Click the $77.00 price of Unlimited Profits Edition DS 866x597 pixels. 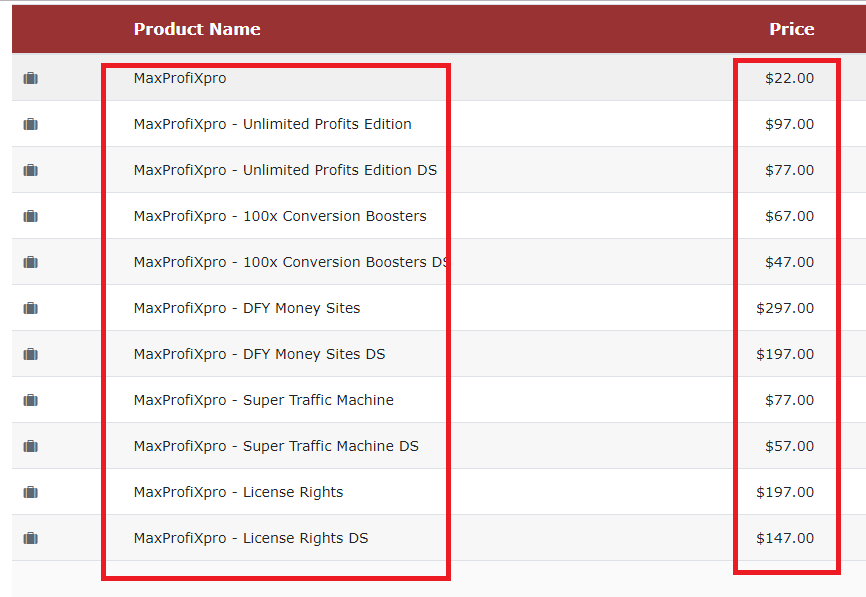[789, 170]
